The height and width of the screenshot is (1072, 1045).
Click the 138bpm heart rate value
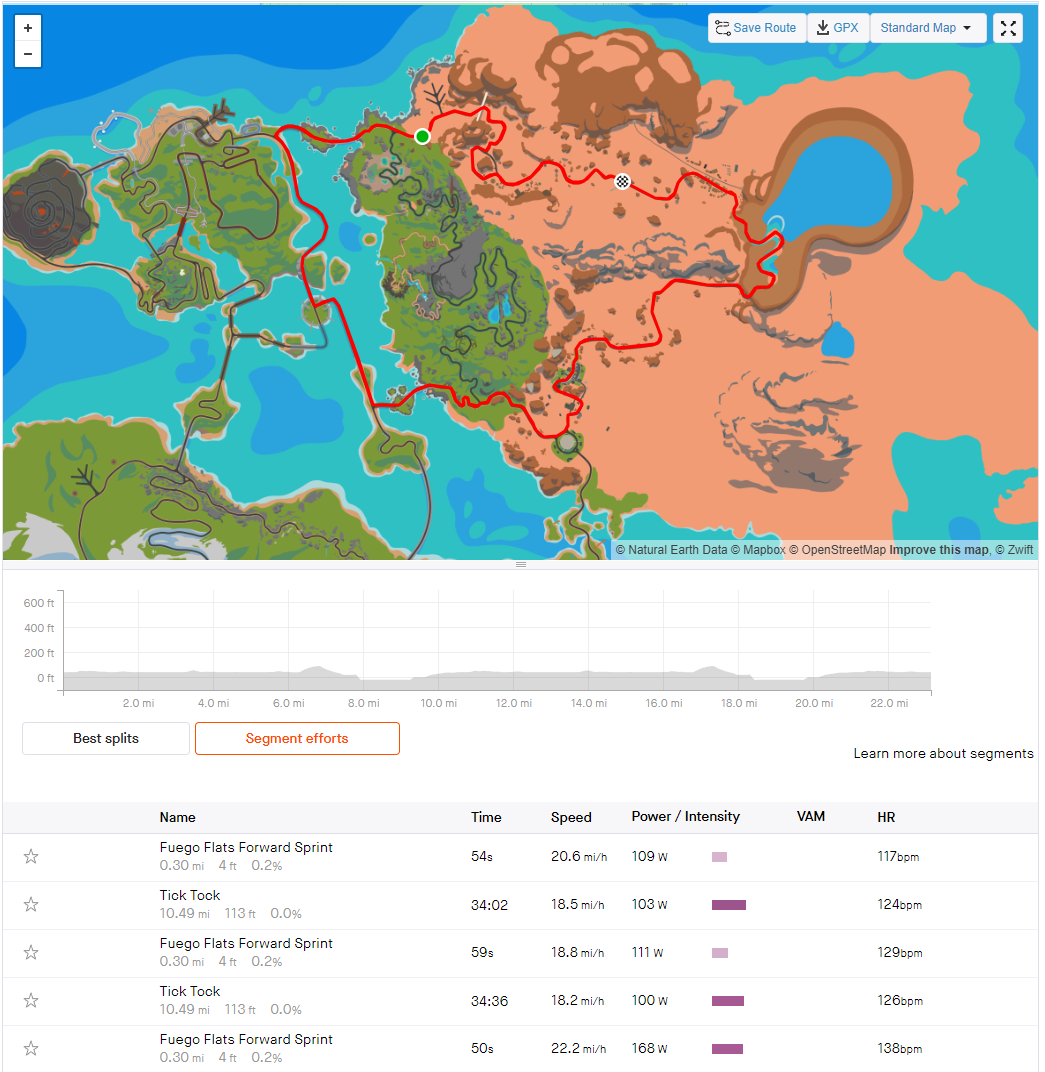tap(899, 1048)
